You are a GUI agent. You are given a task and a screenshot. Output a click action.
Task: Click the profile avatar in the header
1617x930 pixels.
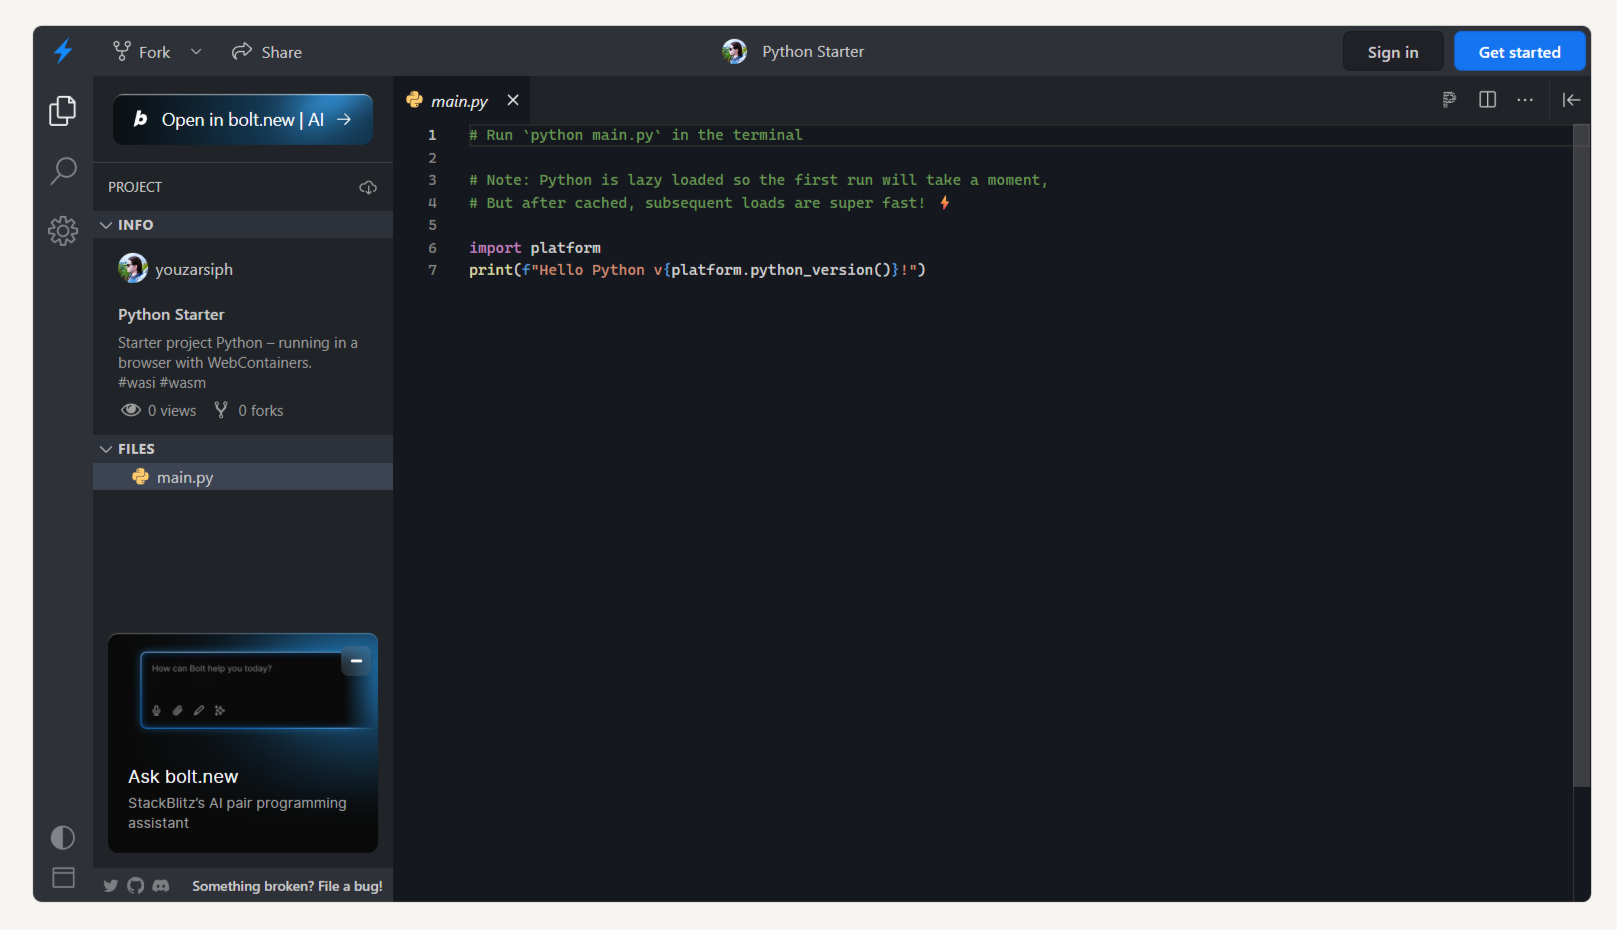(735, 52)
